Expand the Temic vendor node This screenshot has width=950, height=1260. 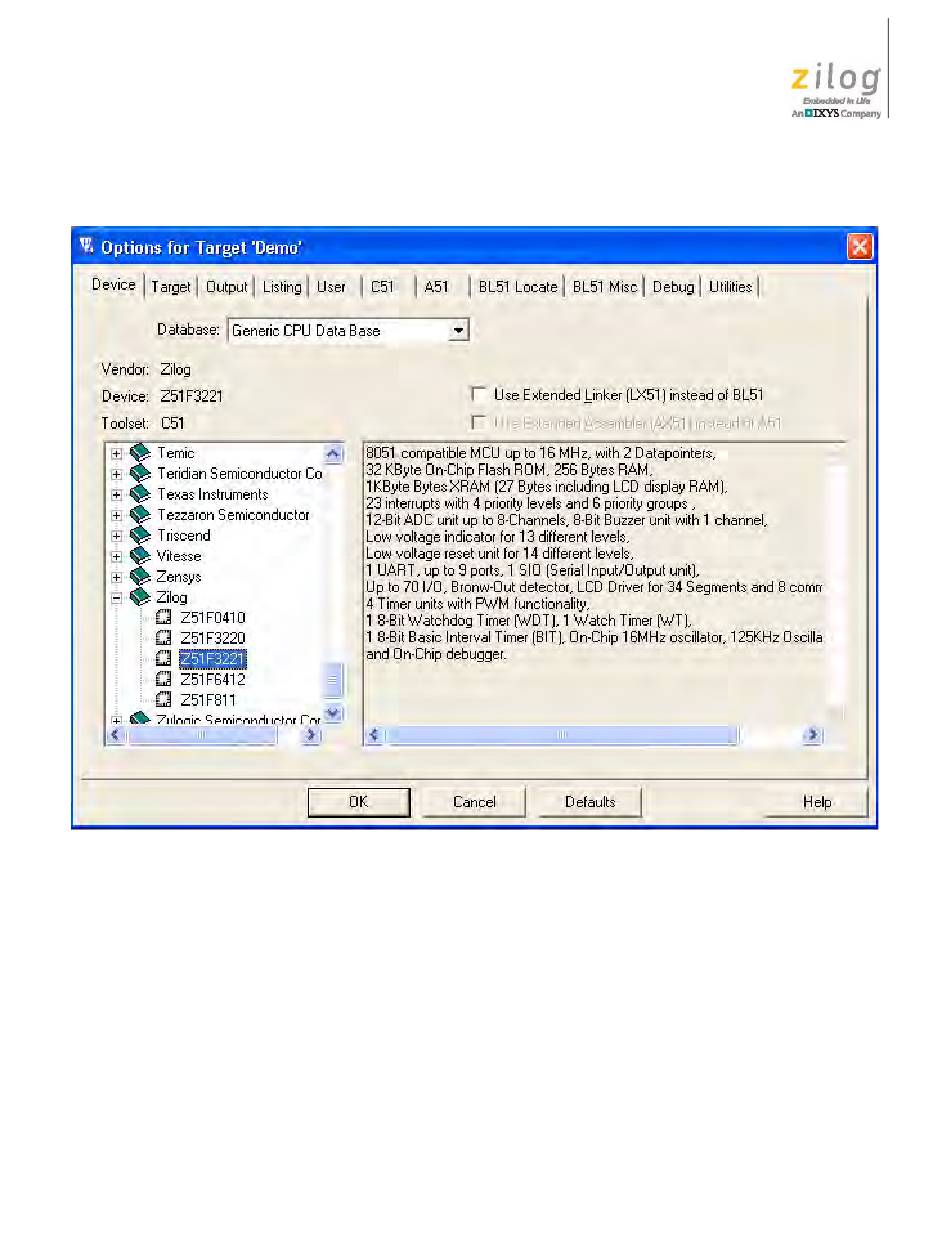117,453
